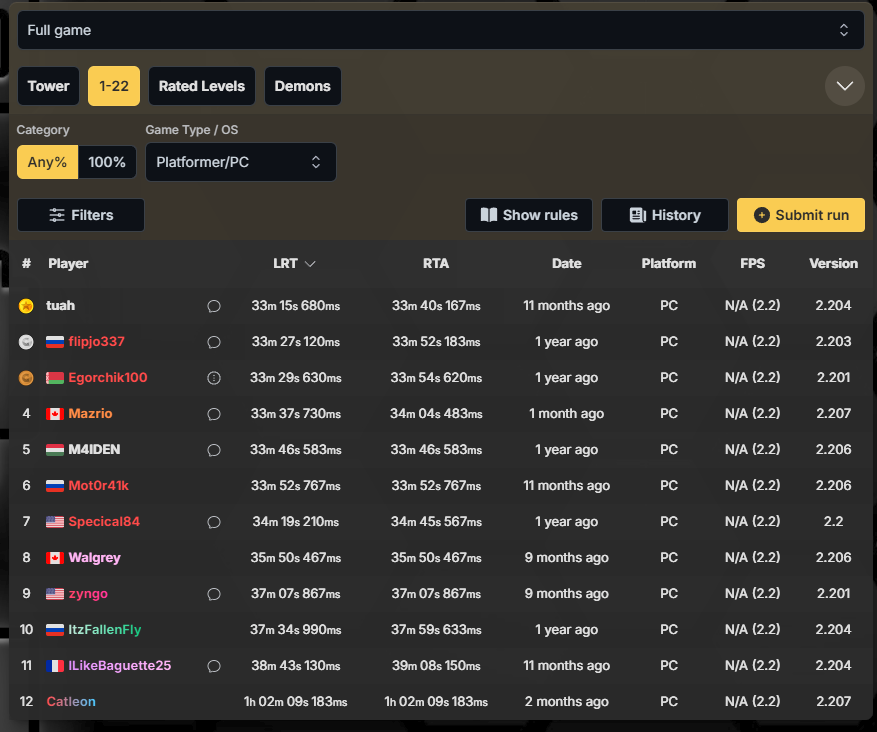
Task: Open comment bubble for Specical84's run
Action: pos(214,522)
